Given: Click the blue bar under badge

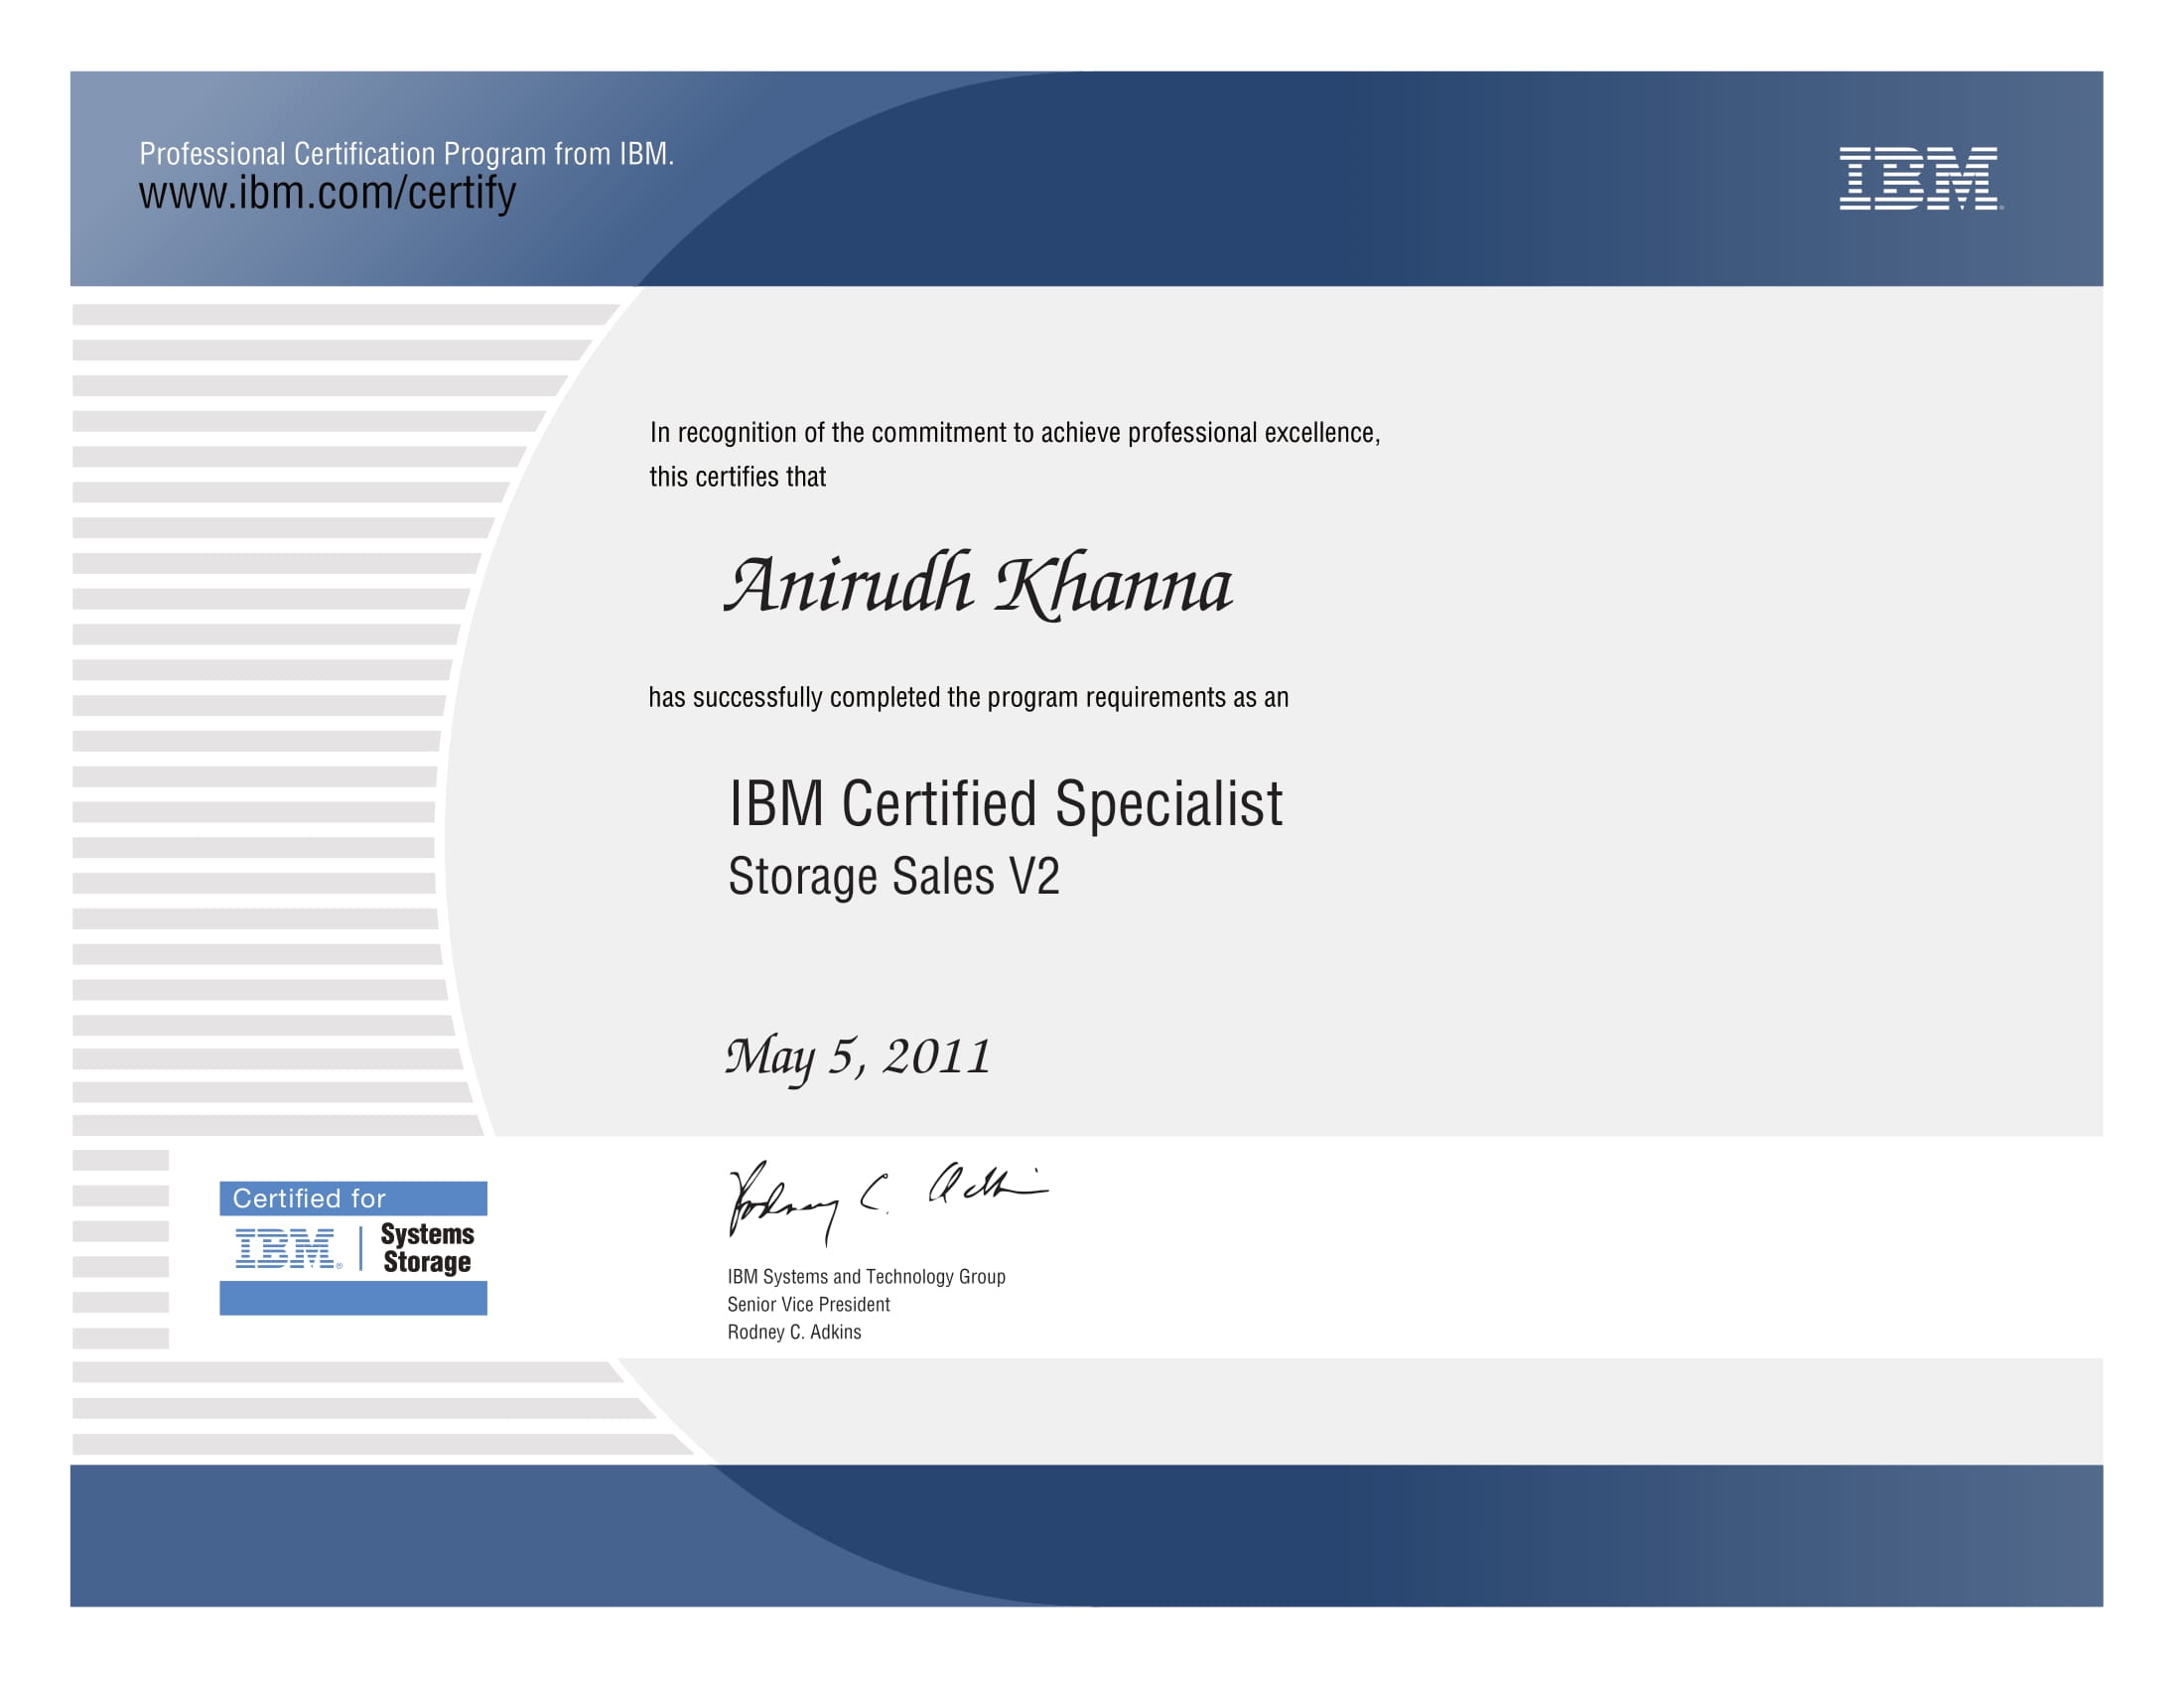Looking at the screenshot, I should pyautogui.click(x=353, y=1298).
